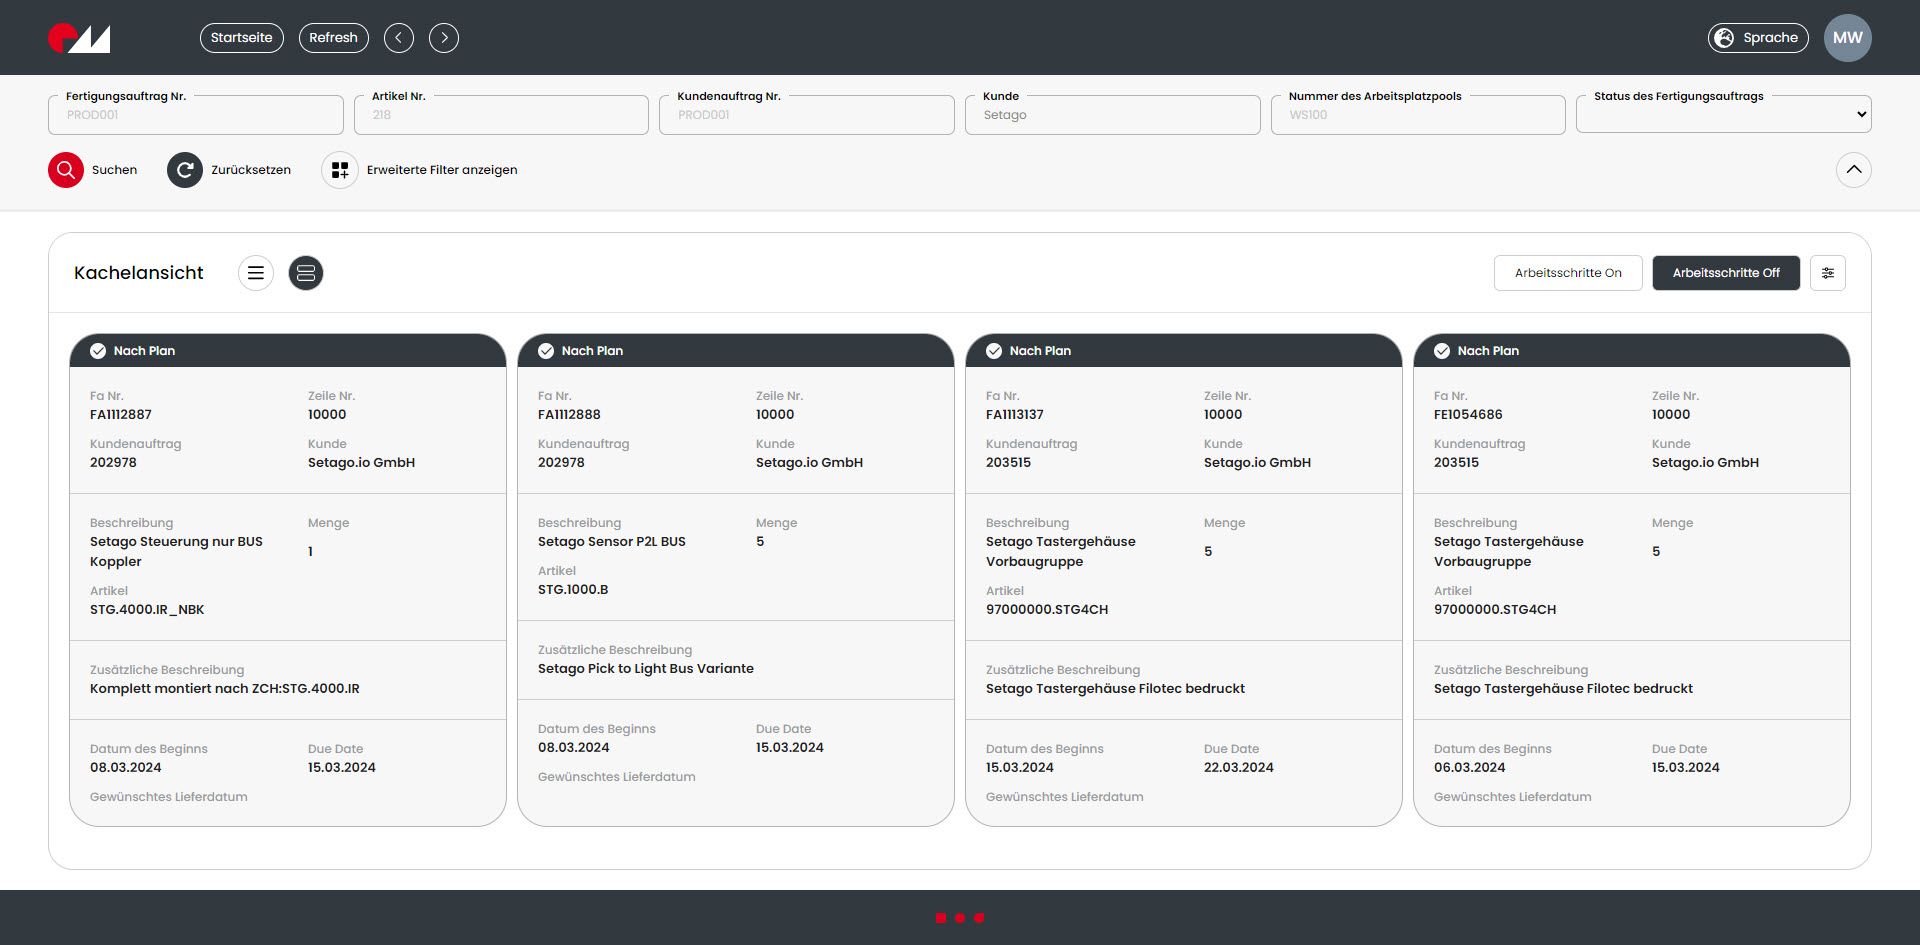Focus the Fertigungsauftrag Nr. field

196,115
